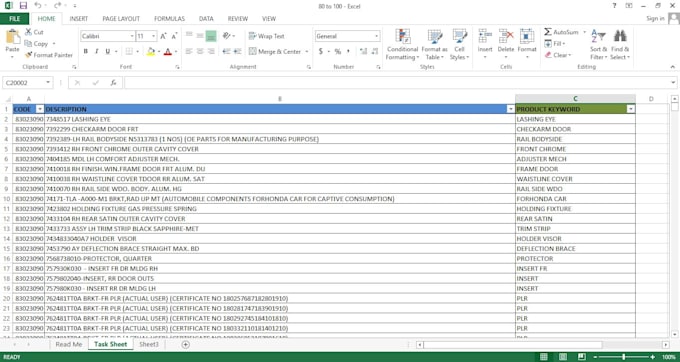Switch to the PAGE LAYOUT ribbon tab

(121, 19)
